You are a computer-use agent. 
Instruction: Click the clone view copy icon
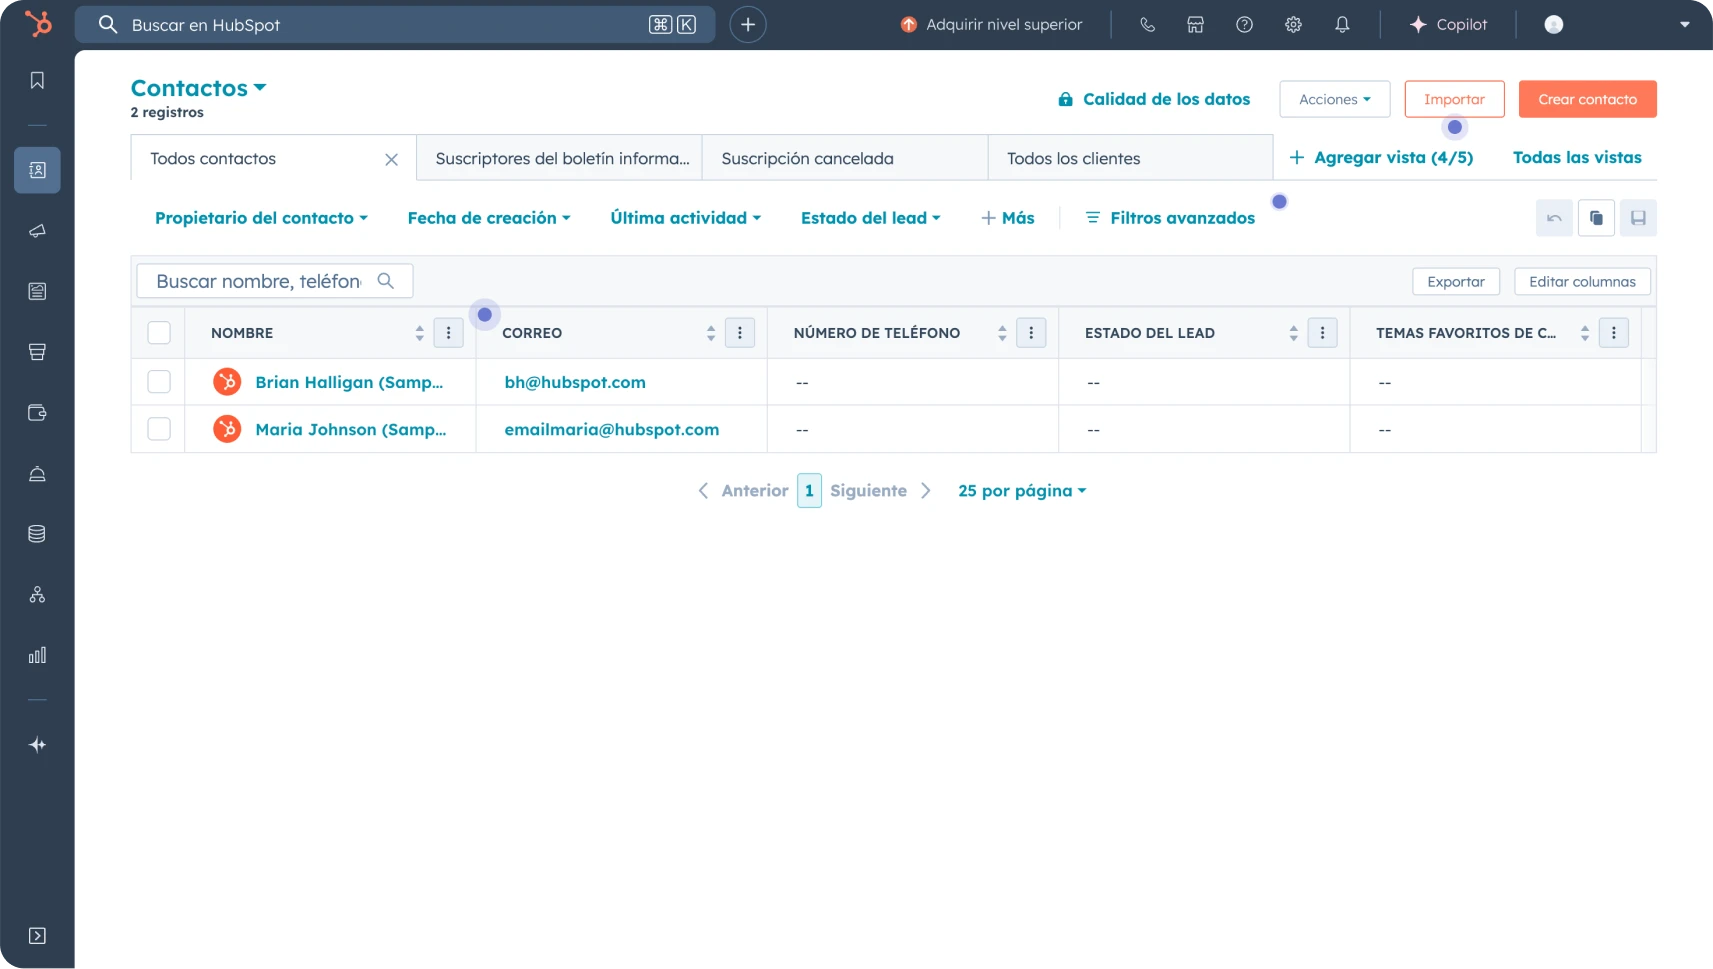click(x=1596, y=218)
